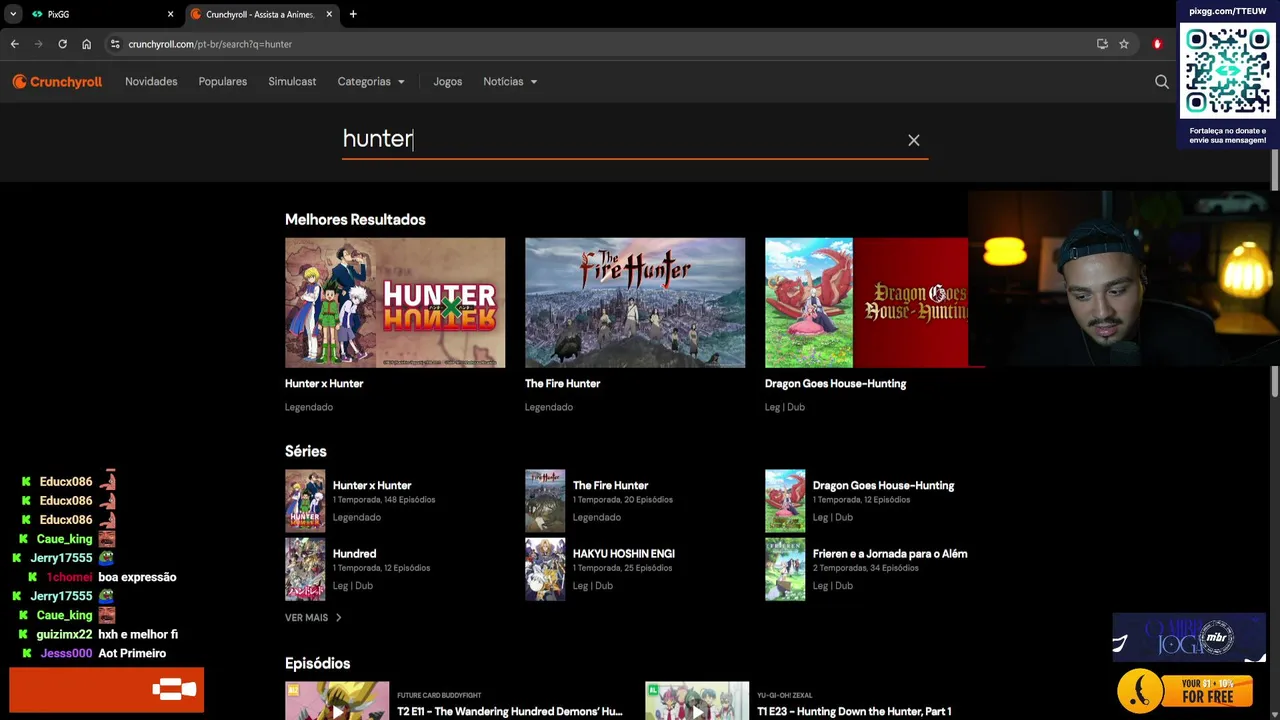The width and height of the screenshot is (1280, 720).
Task: Close the Crunchyroll tab
Action: coord(329,14)
